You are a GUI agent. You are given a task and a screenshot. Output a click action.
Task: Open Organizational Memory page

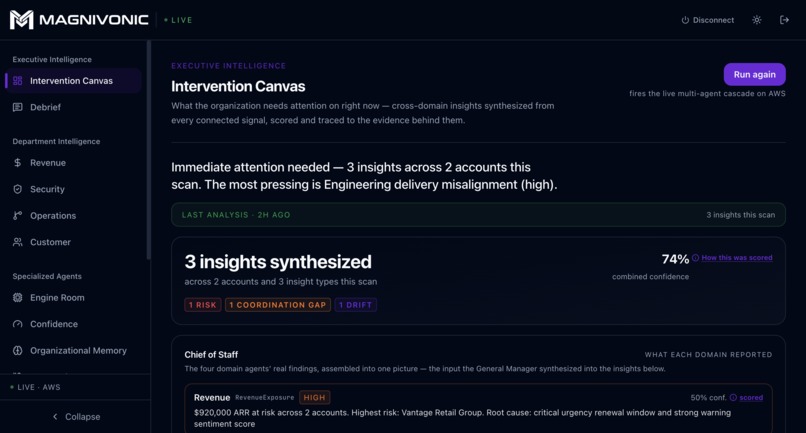click(73, 351)
